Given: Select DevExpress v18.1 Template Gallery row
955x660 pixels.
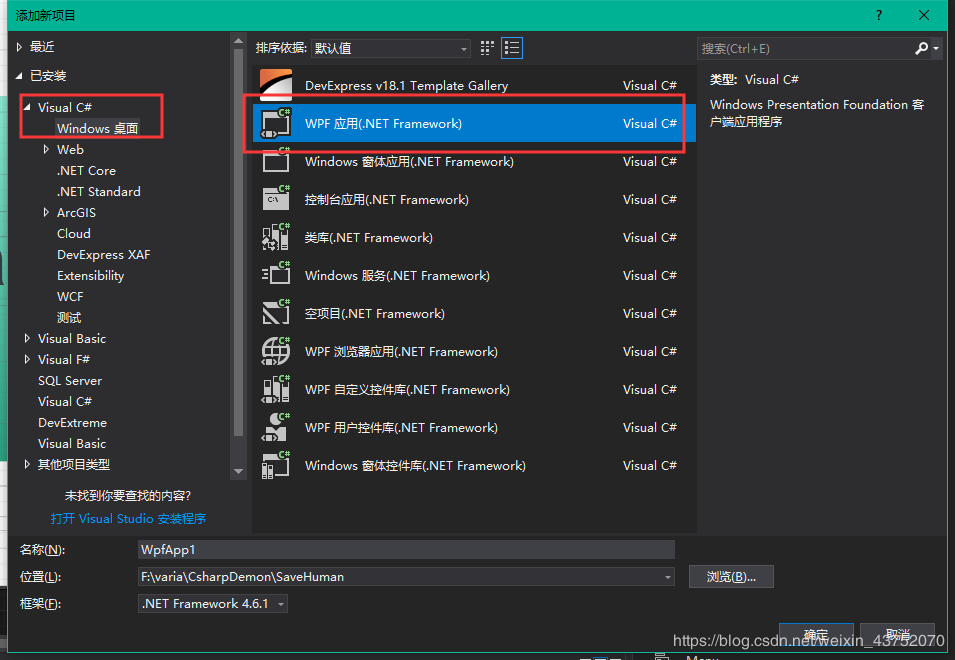Looking at the screenshot, I should (474, 85).
